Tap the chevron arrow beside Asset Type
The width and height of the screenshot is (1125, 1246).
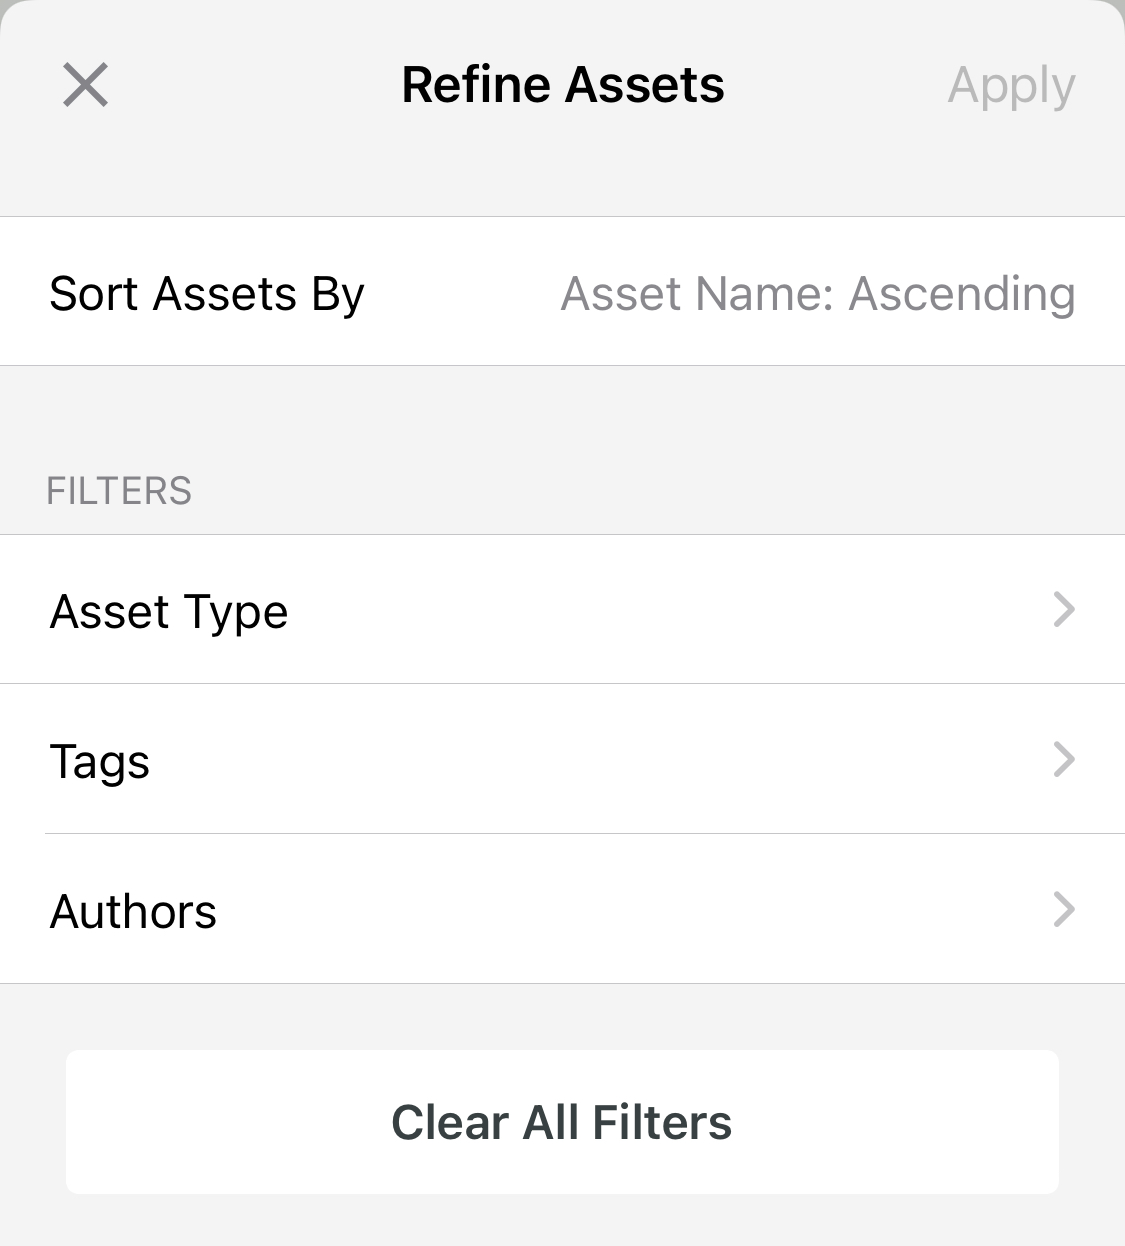(x=1064, y=609)
